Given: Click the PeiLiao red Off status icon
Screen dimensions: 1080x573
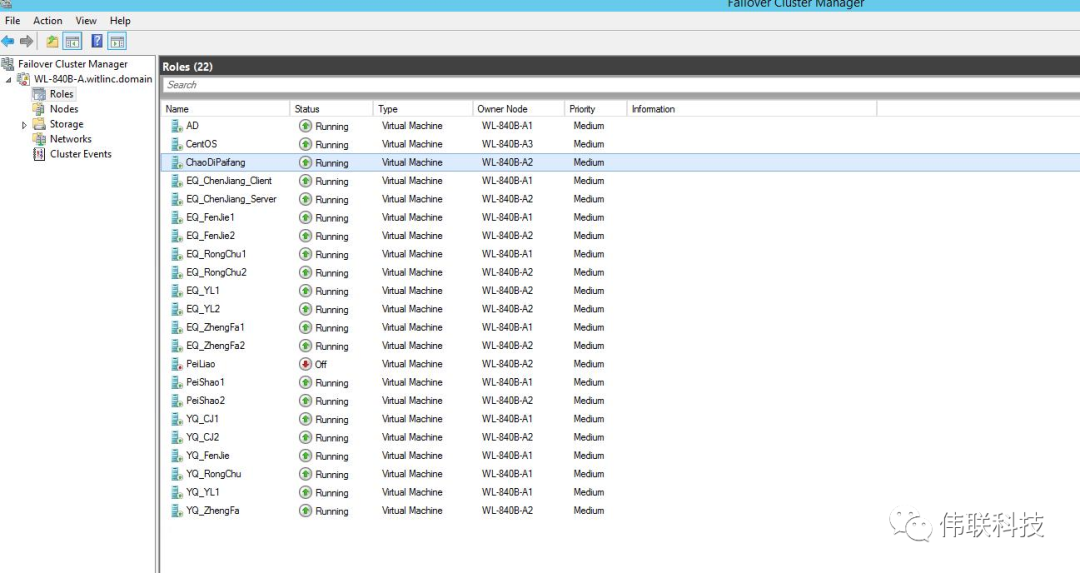Looking at the screenshot, I should [306, 364].
